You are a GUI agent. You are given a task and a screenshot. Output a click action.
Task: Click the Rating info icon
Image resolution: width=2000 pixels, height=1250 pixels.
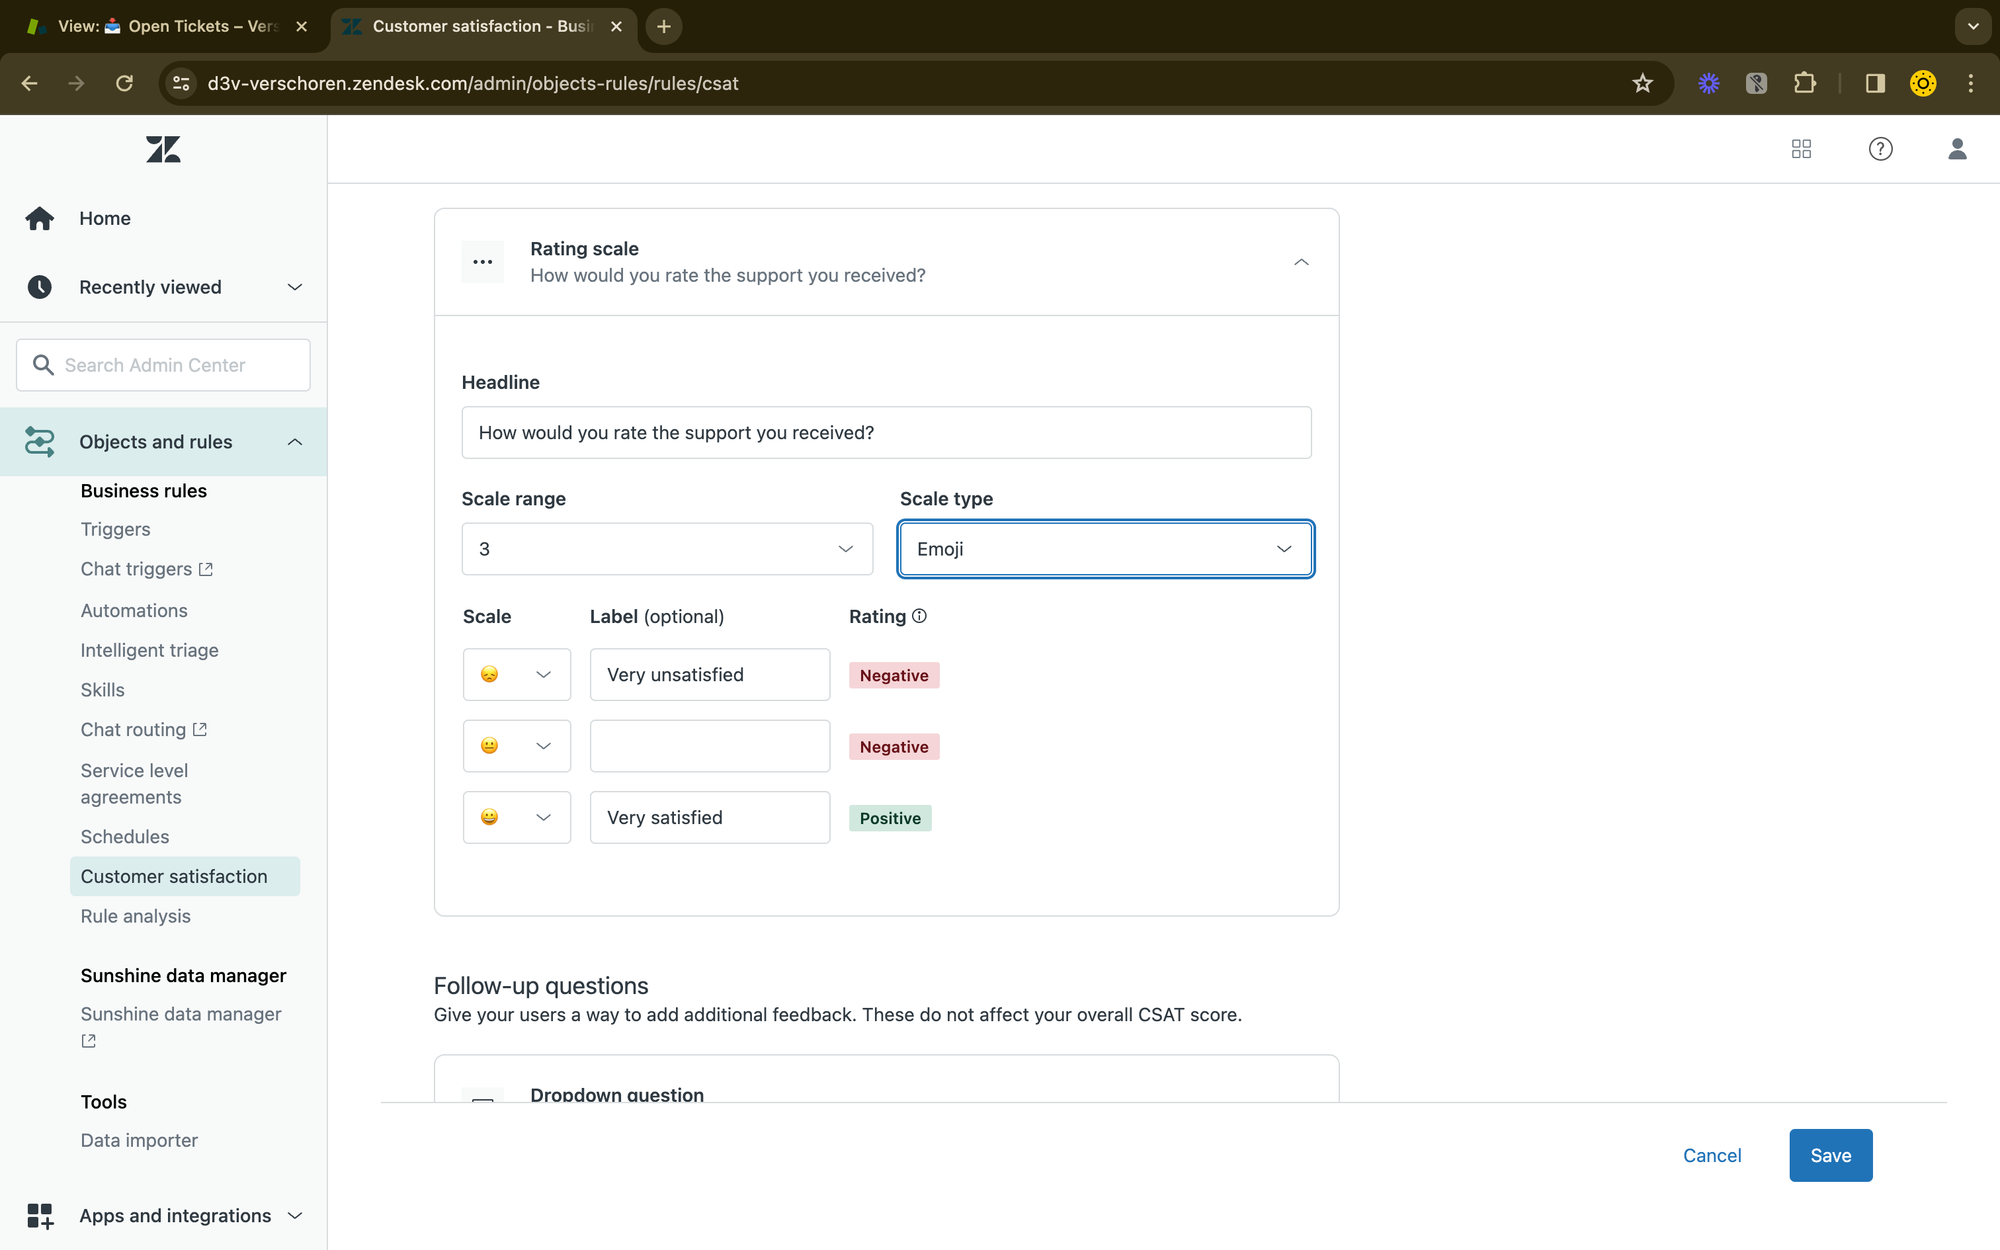tap(919, 616)
